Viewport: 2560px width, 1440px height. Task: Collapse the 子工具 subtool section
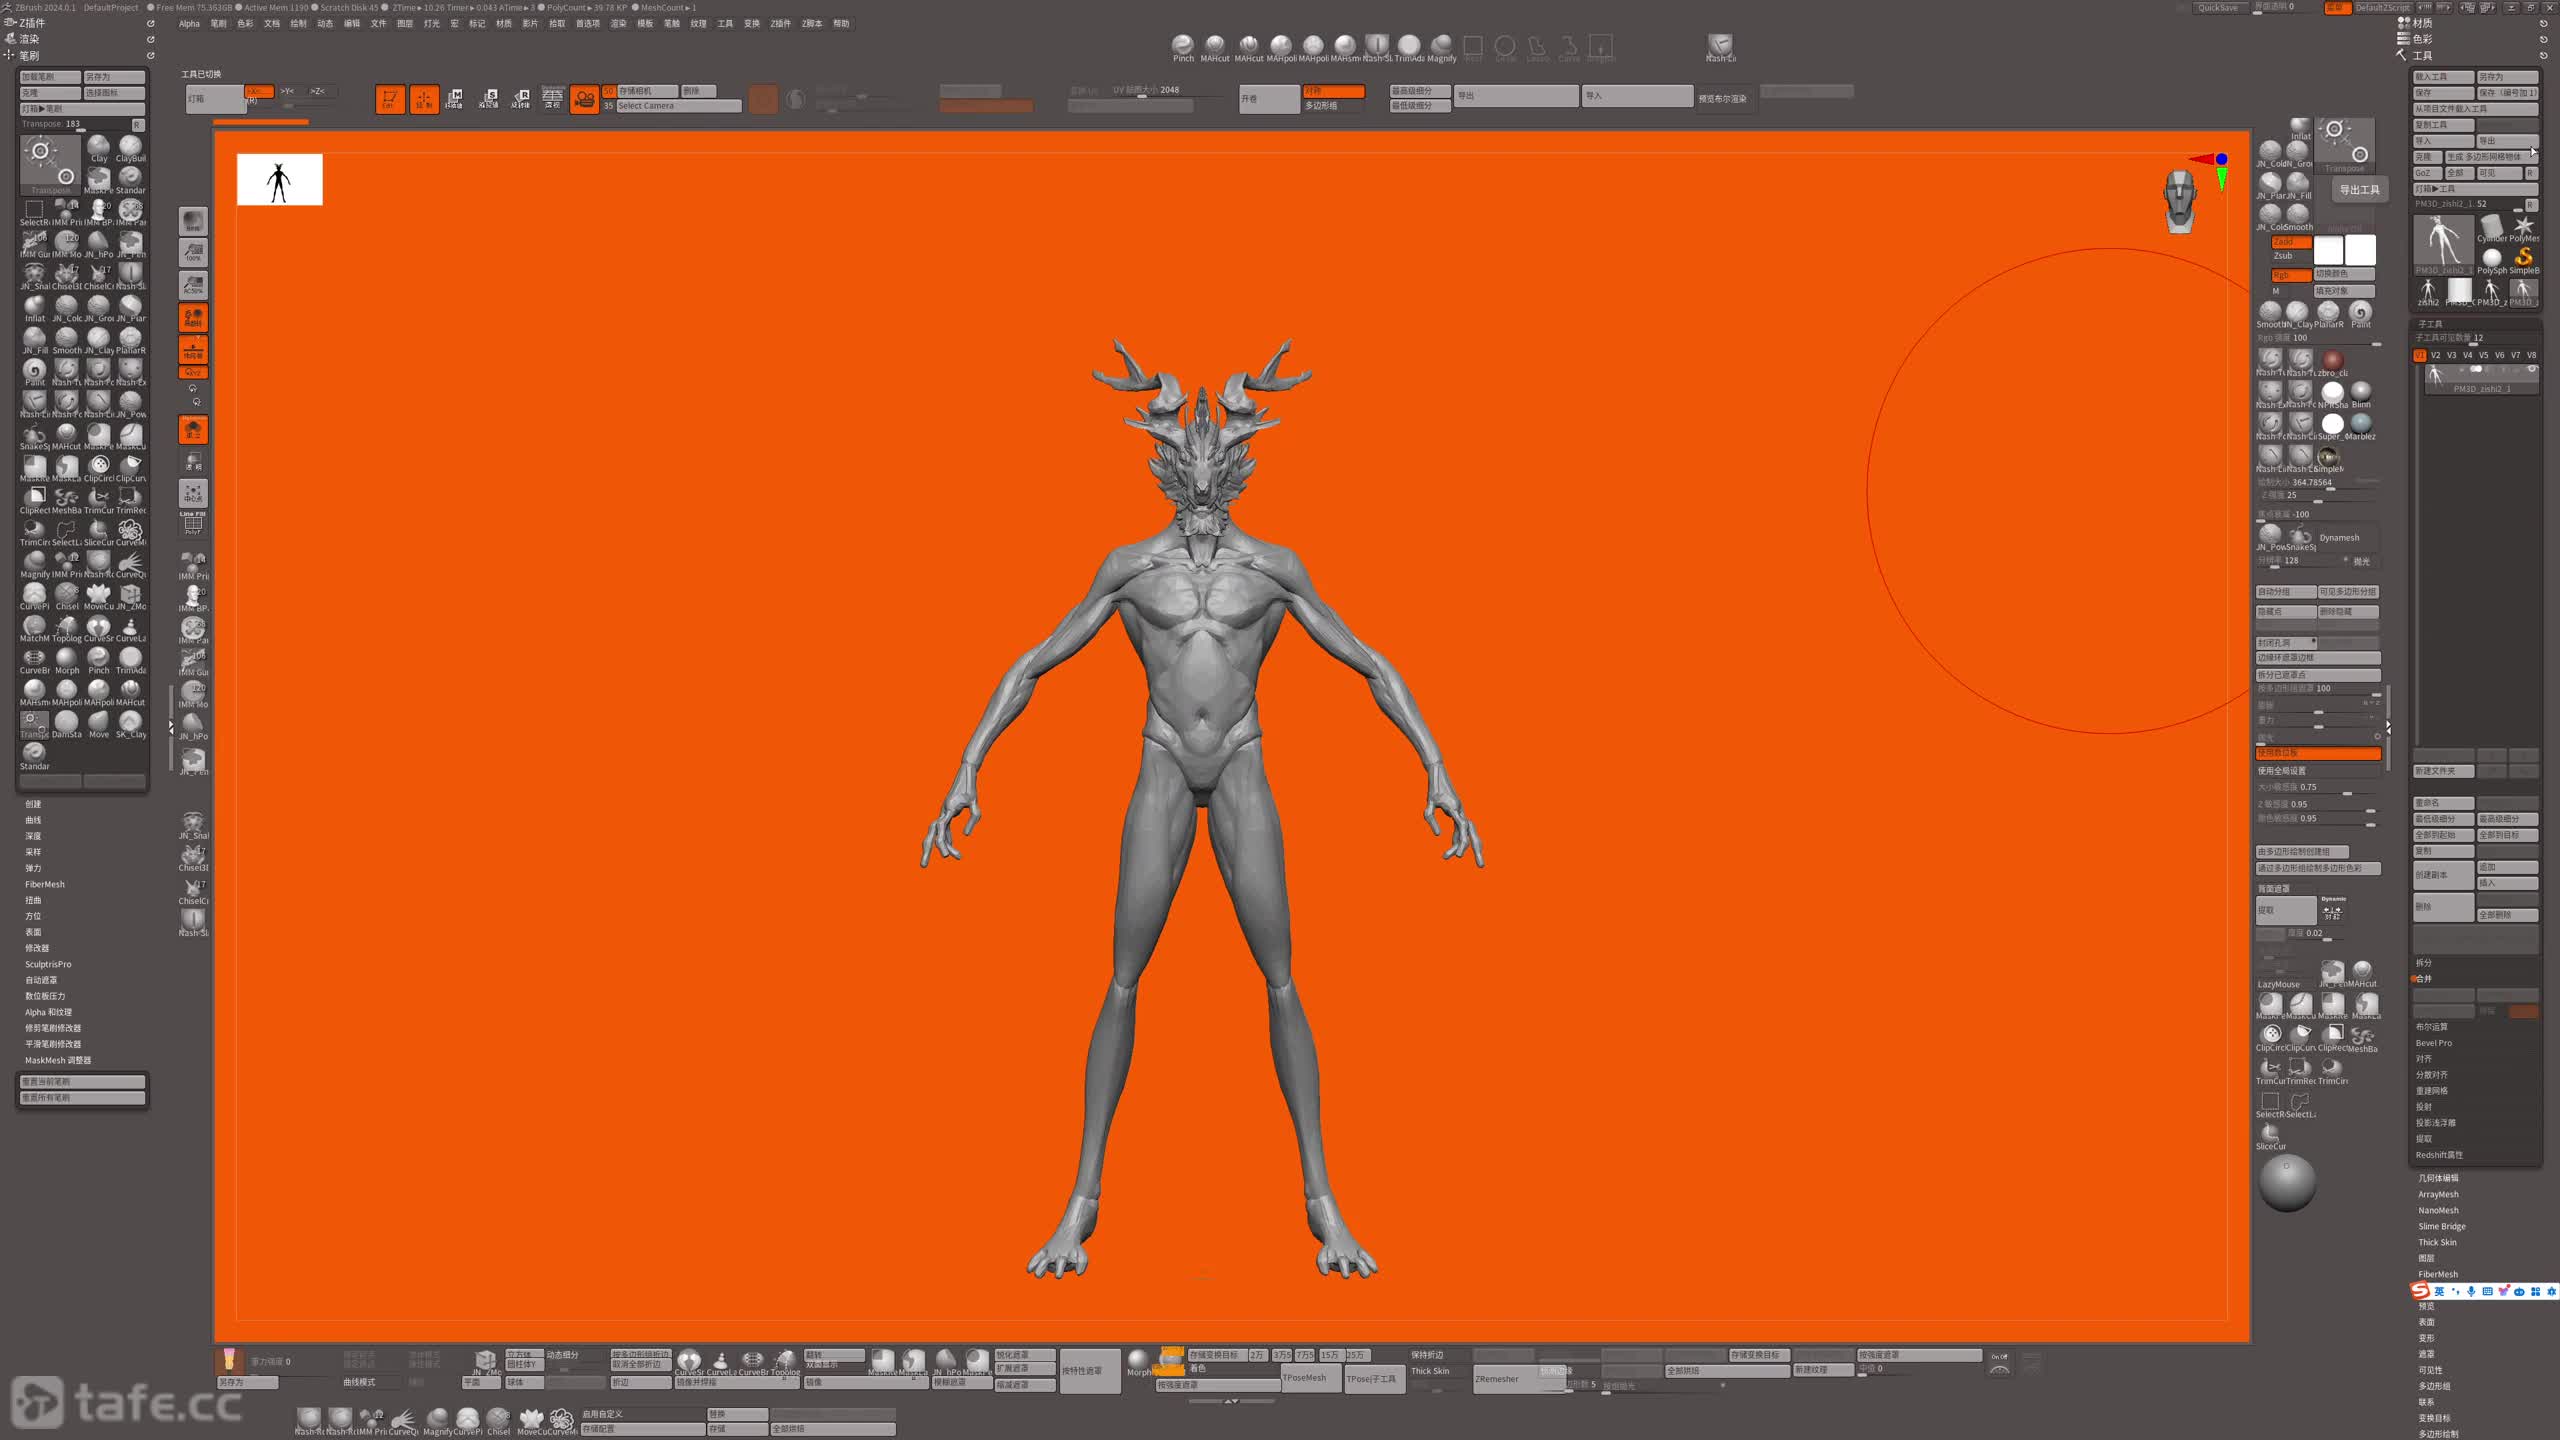(x=2430, y=324)
